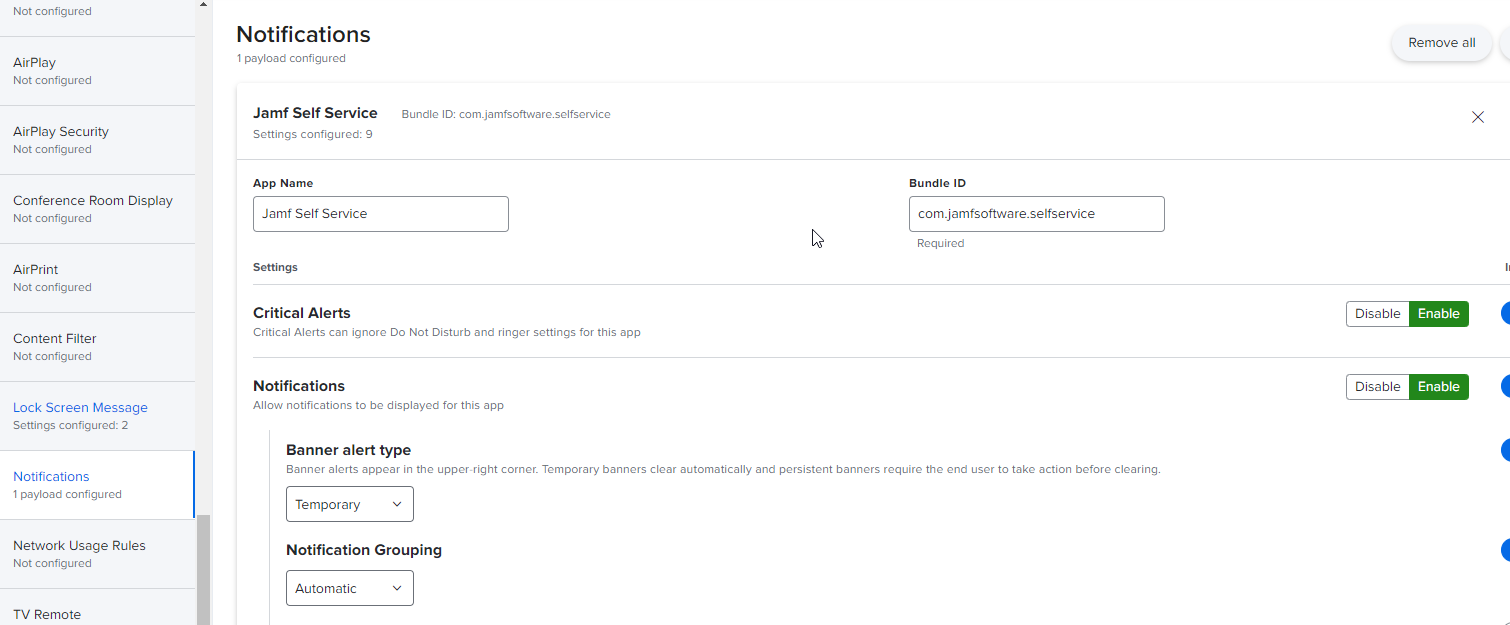1510x625 pixels.
Task: Toggle the blue switch beside Critical Alerts
Action: [x=1505, y=313]
